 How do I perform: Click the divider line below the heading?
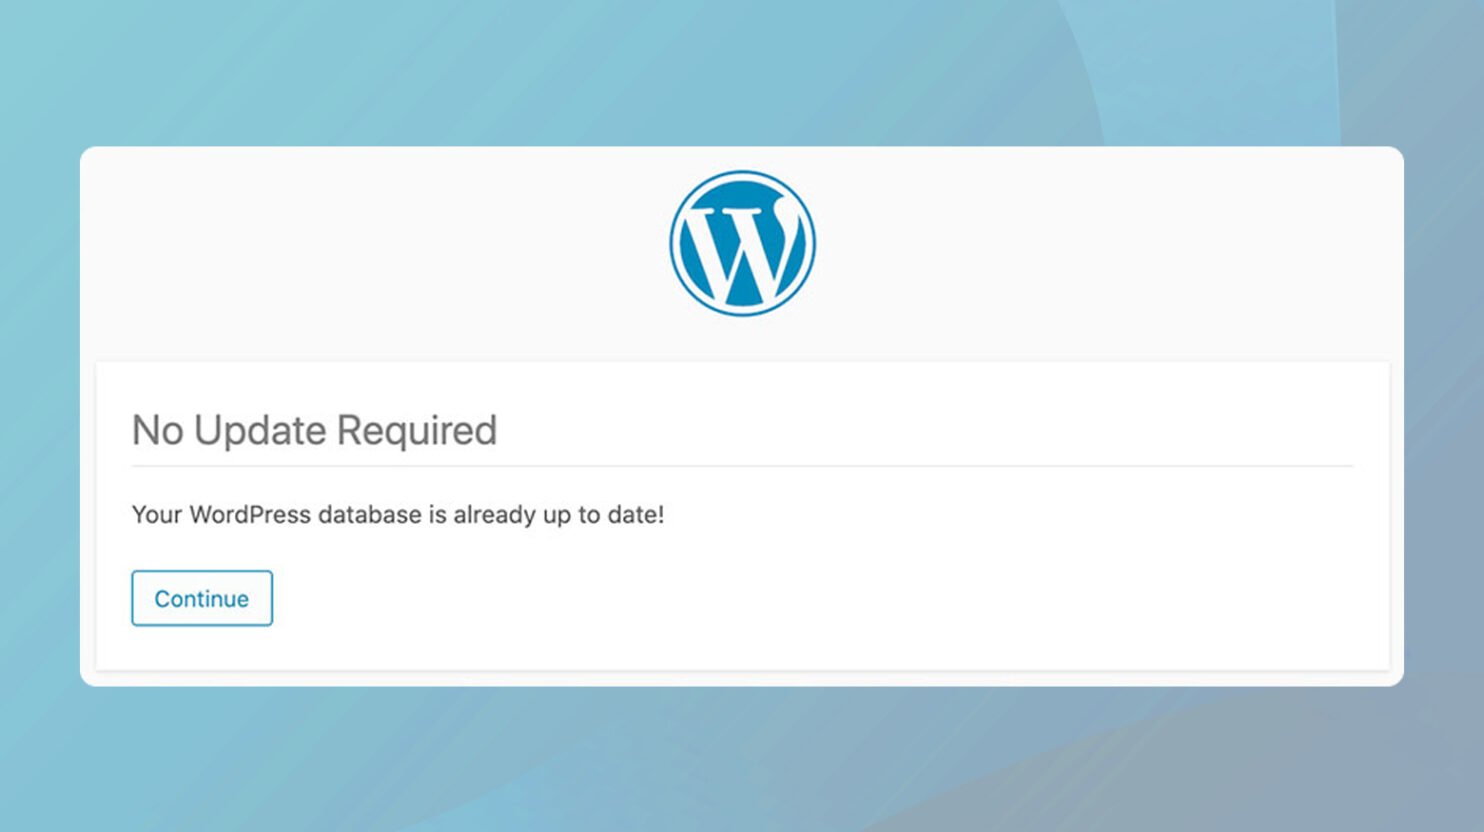742,466
